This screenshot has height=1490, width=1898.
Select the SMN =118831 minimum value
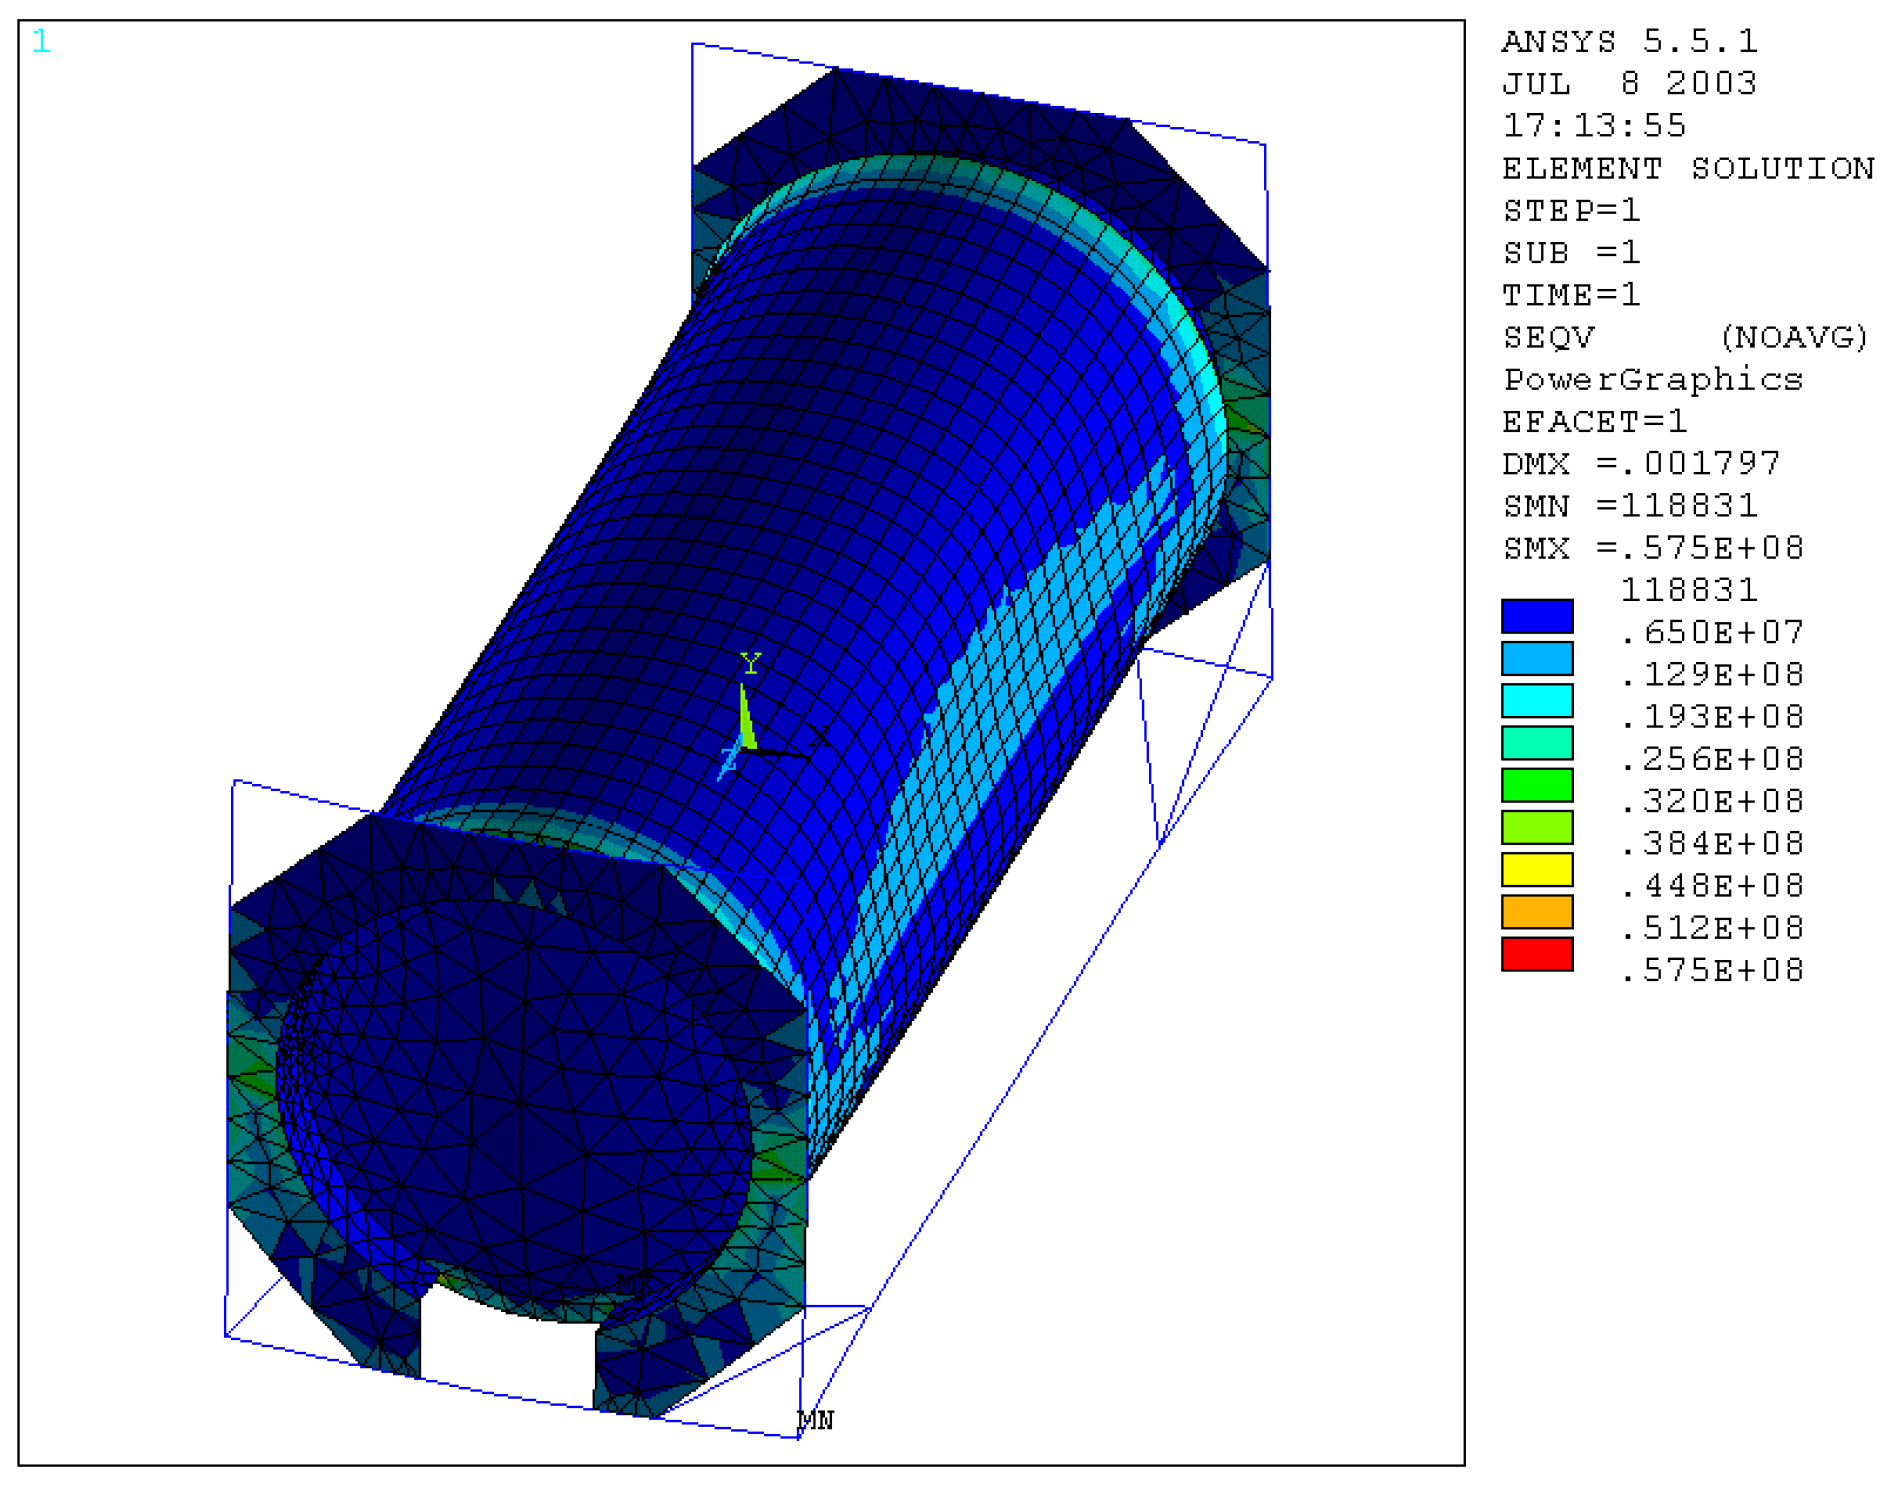pos(1630,506)
